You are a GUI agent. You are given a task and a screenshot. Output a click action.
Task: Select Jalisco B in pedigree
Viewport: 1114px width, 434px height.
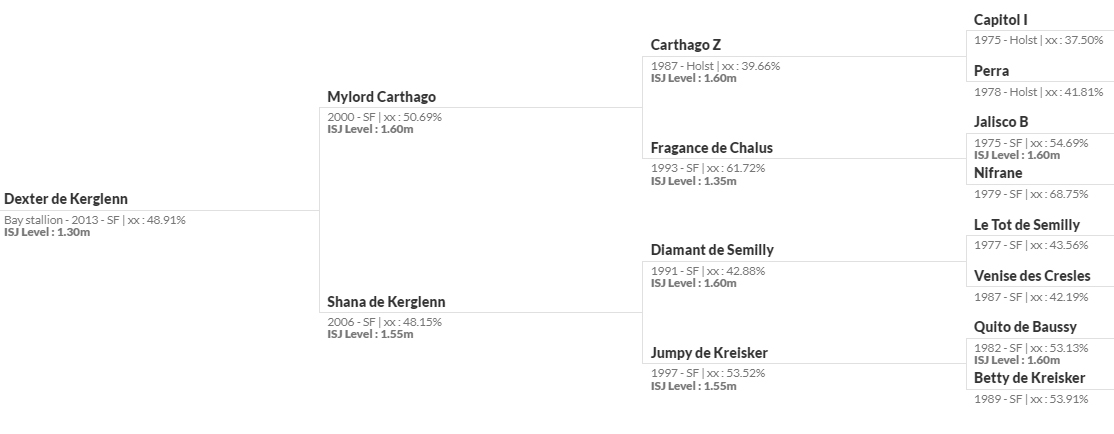[x=1001, y=122]
